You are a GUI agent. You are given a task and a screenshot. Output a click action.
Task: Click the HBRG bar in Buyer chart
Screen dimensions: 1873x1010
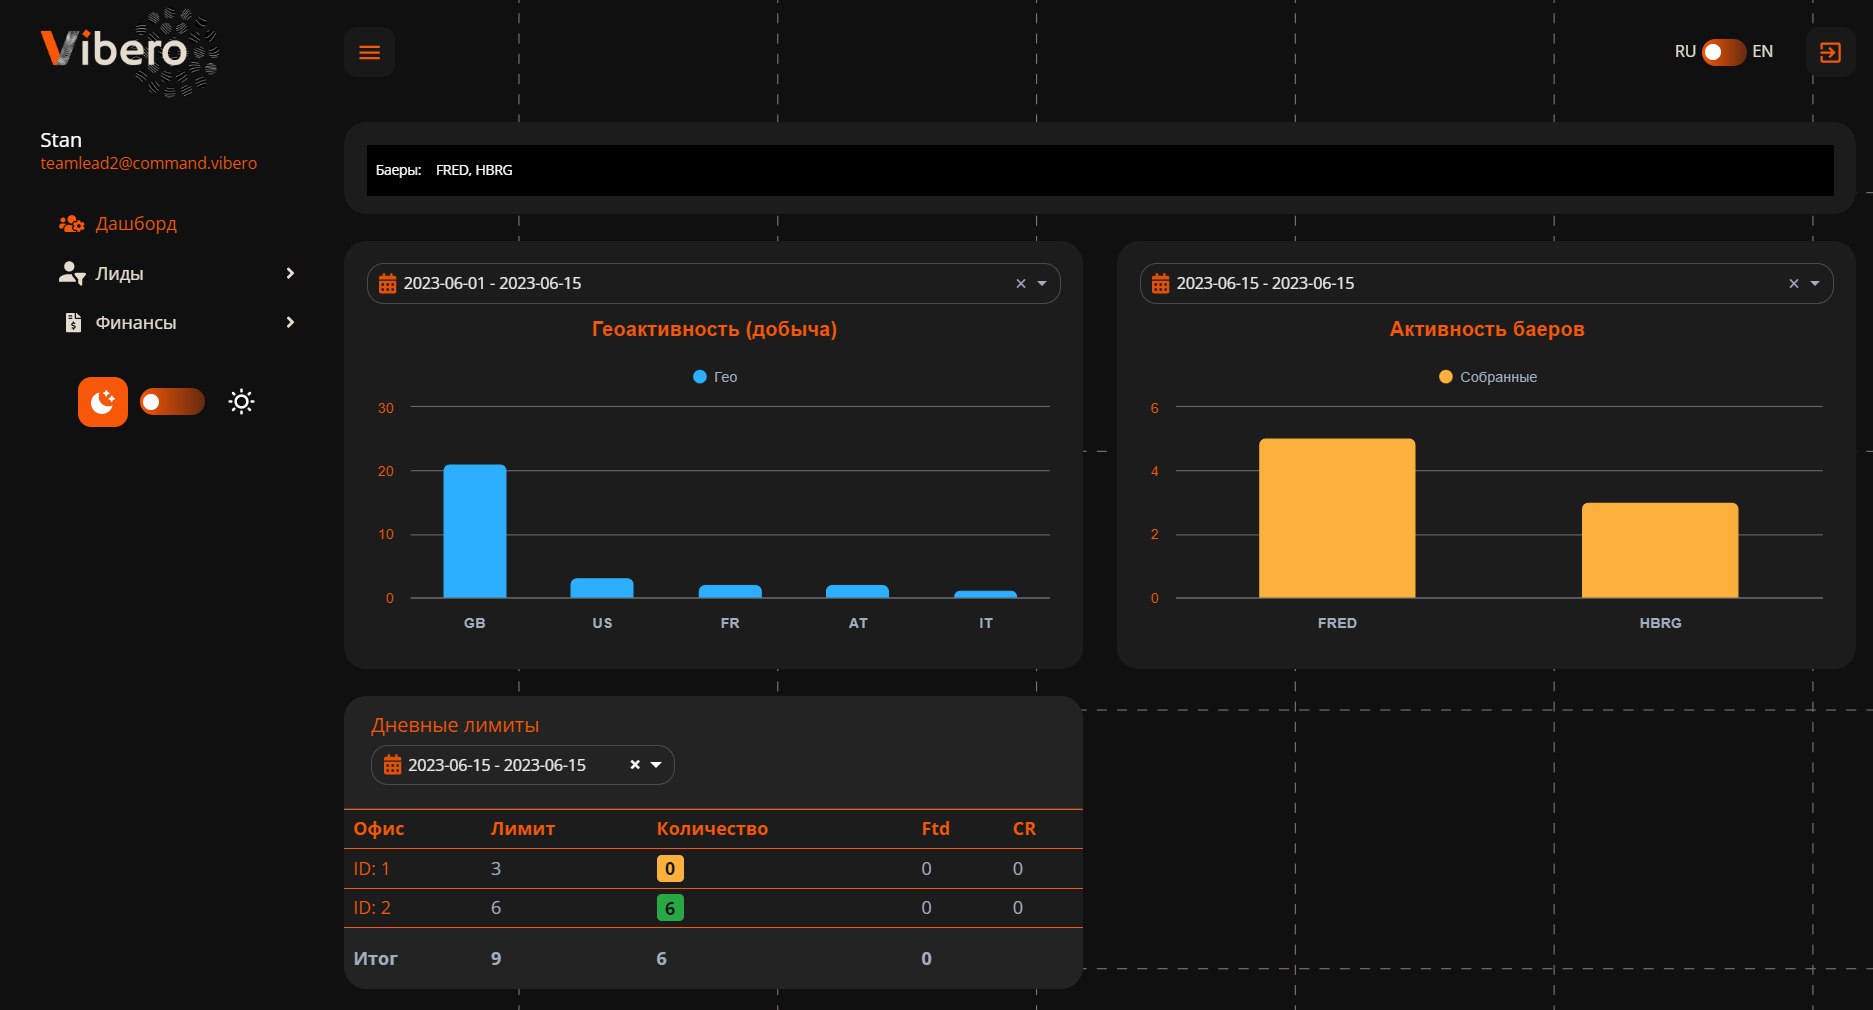tap(1660, 550)
